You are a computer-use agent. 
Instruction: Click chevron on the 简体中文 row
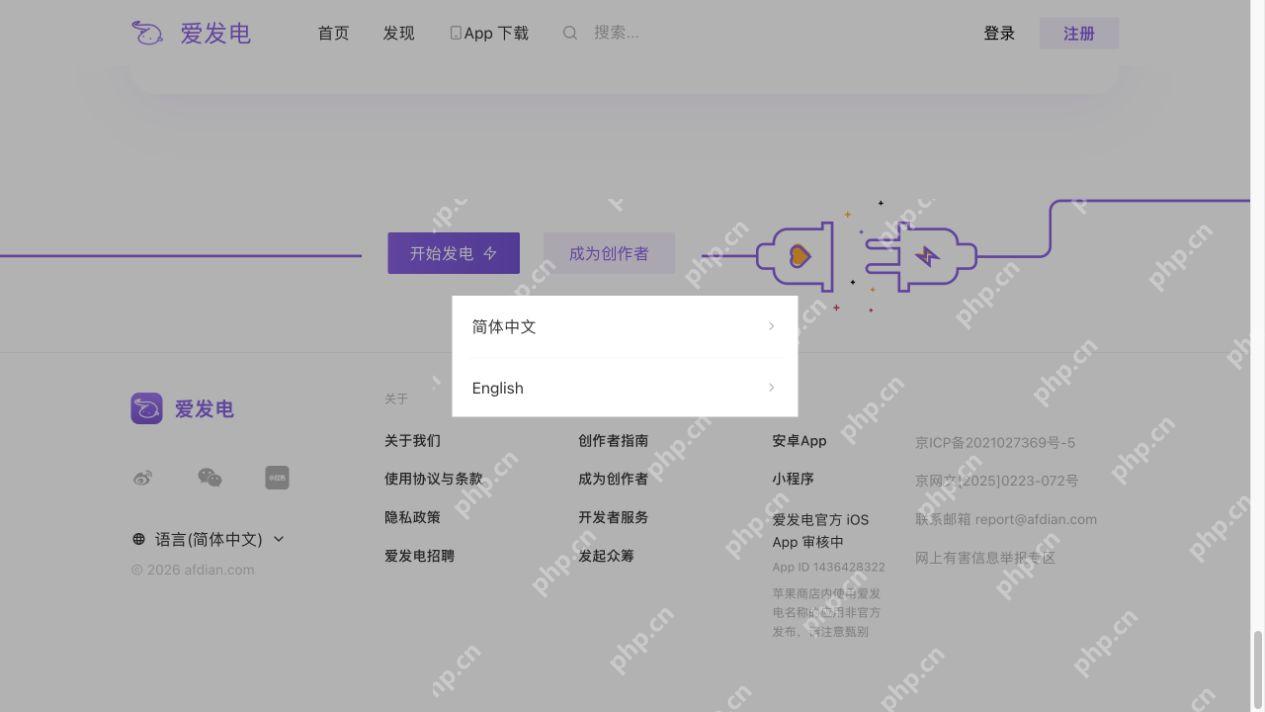pos(771,326)
